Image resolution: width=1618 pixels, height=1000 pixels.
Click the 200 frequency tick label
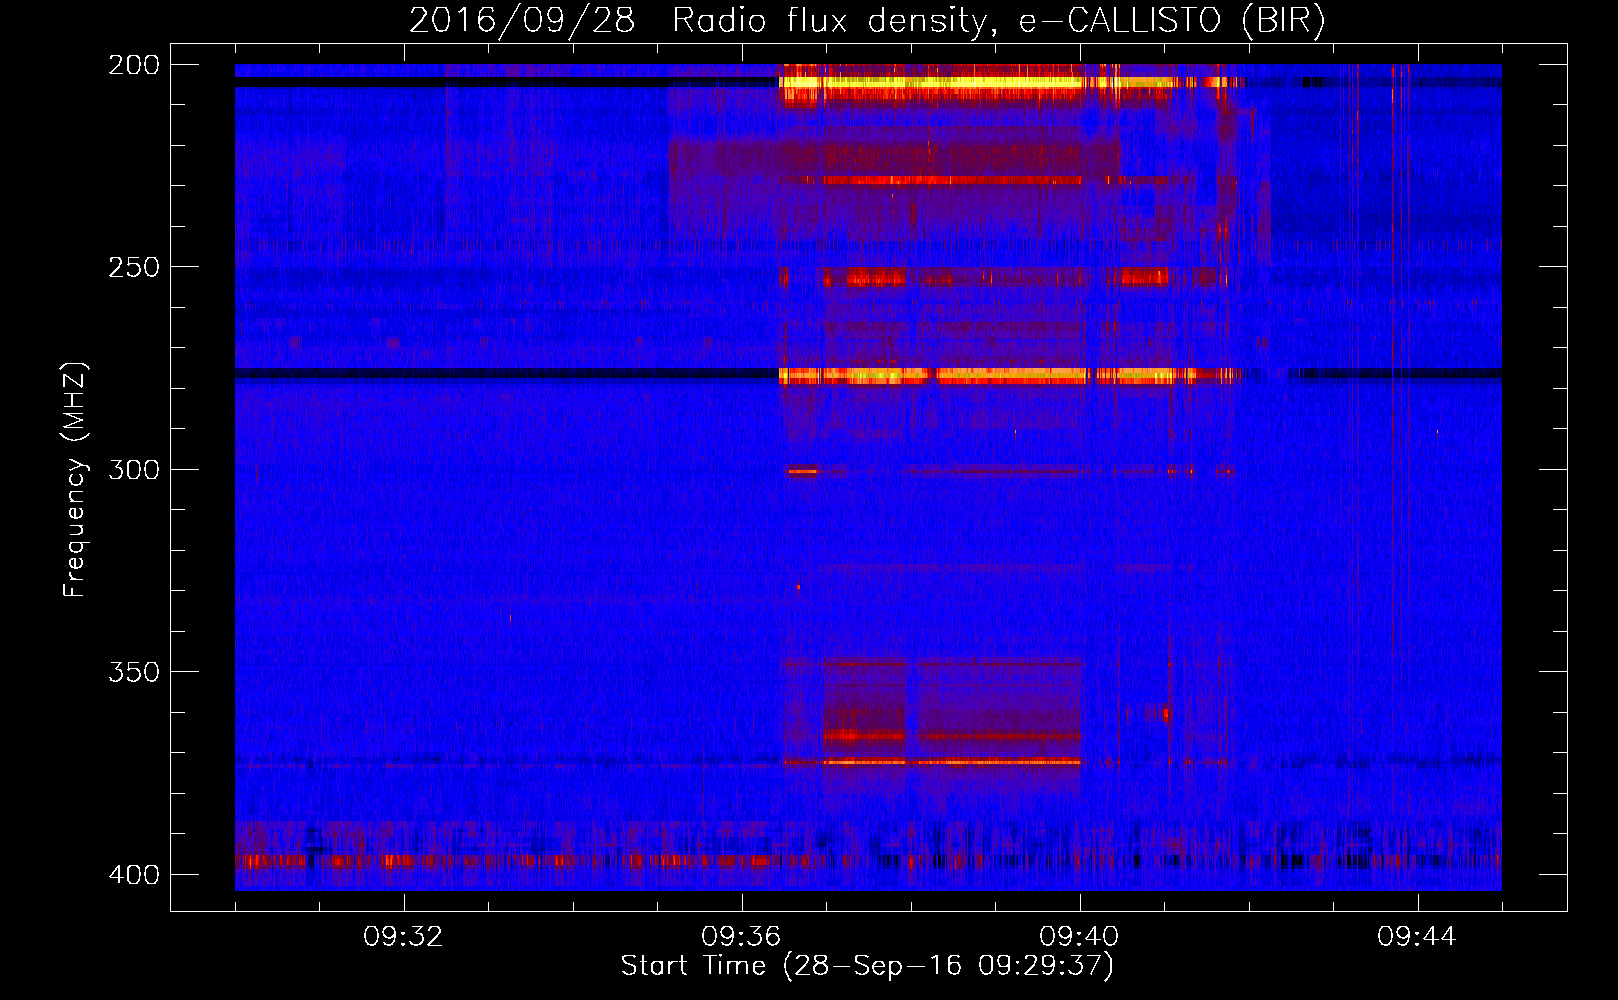(x=133, y=65)
